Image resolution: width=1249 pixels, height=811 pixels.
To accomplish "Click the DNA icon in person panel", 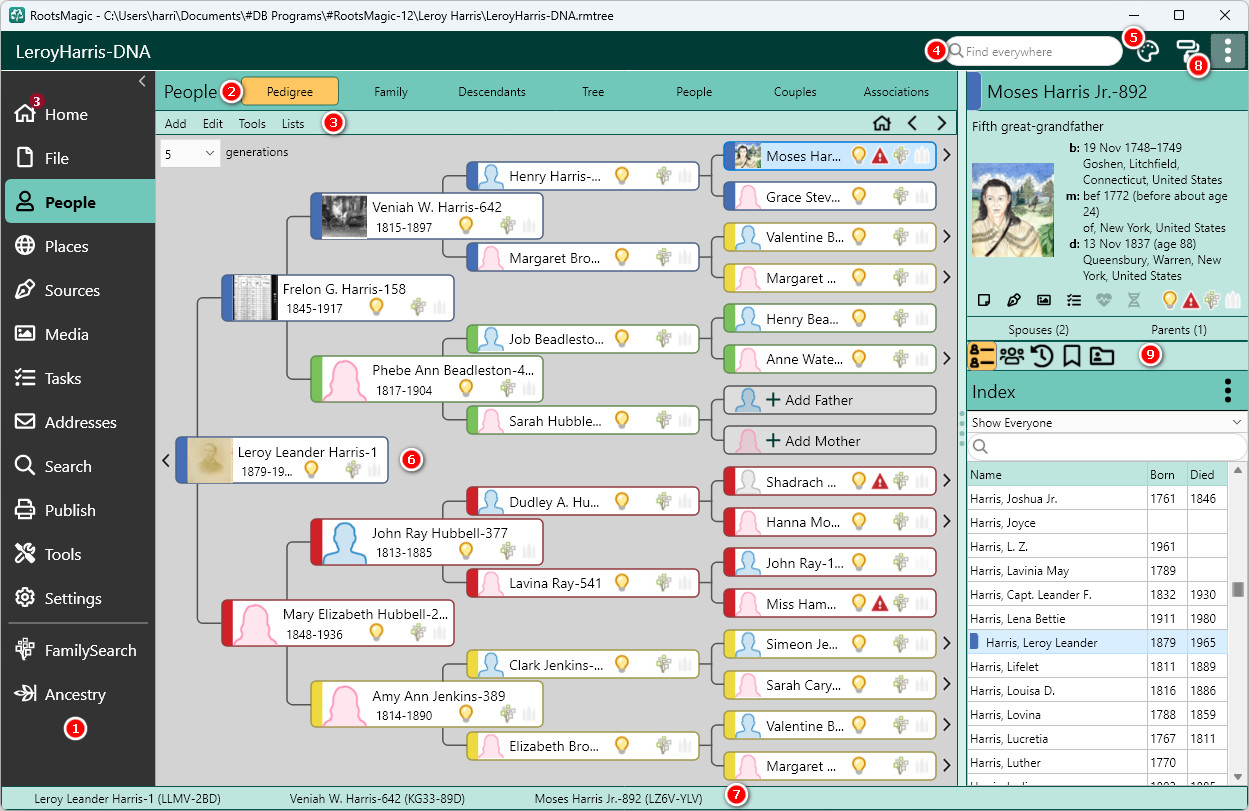I will coord(1133,299).
